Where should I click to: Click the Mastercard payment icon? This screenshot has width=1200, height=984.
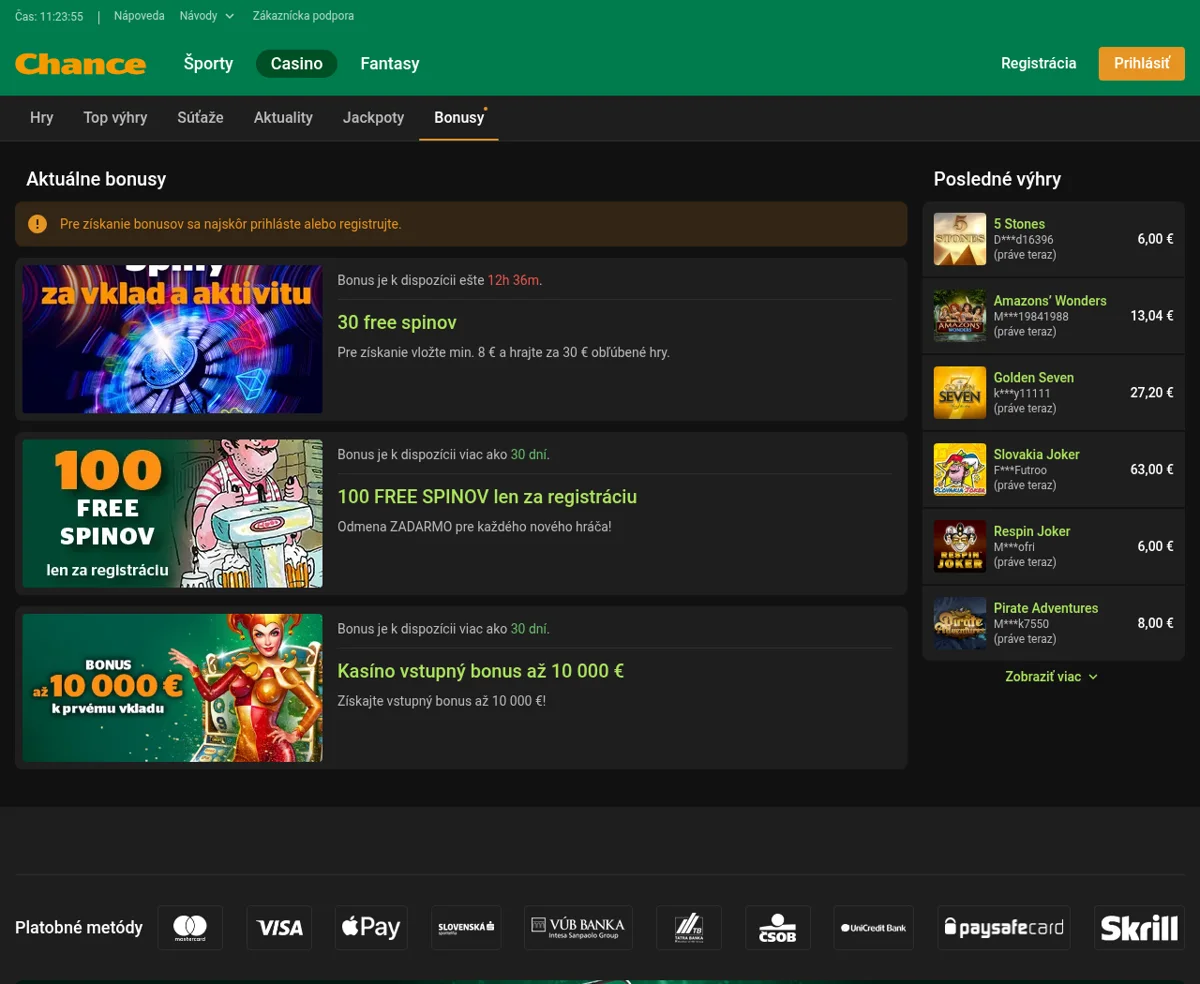click(190, 928)
